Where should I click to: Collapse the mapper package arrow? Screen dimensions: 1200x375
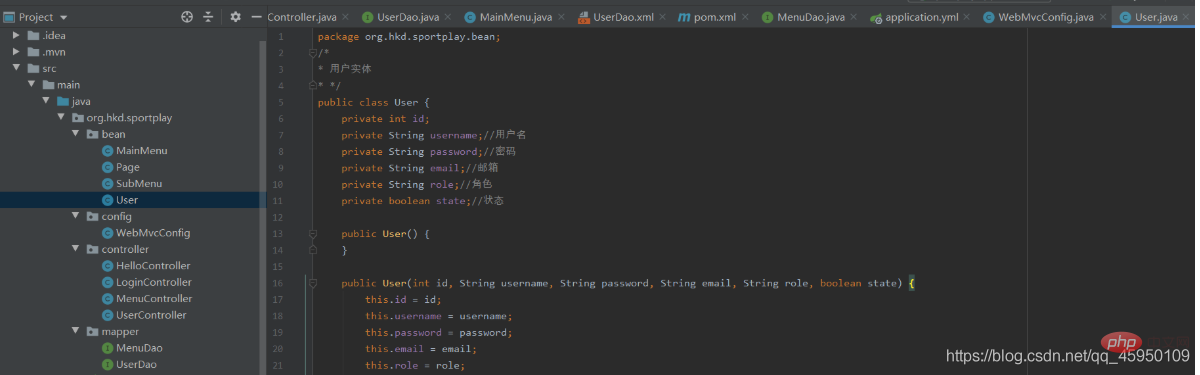[75, 331]
